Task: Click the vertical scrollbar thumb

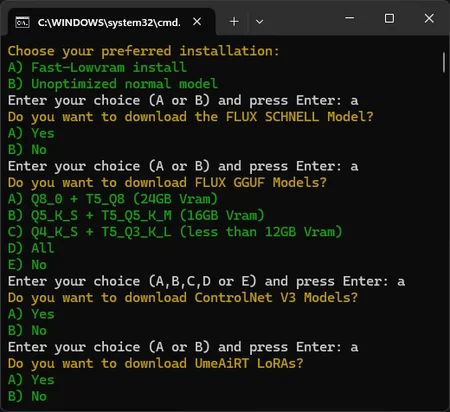Action: (444, 62)
